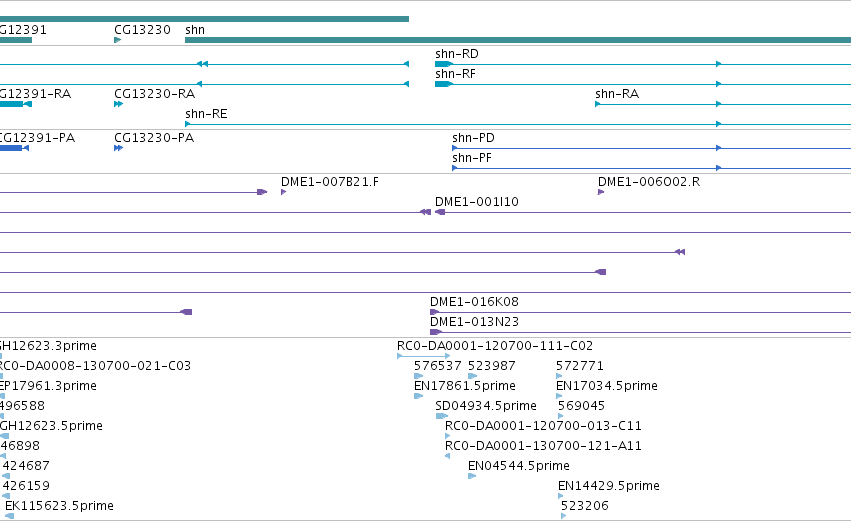This screenshot has width=851, height=521.
Task: Click the '426159' label
Action: [26, 486]
